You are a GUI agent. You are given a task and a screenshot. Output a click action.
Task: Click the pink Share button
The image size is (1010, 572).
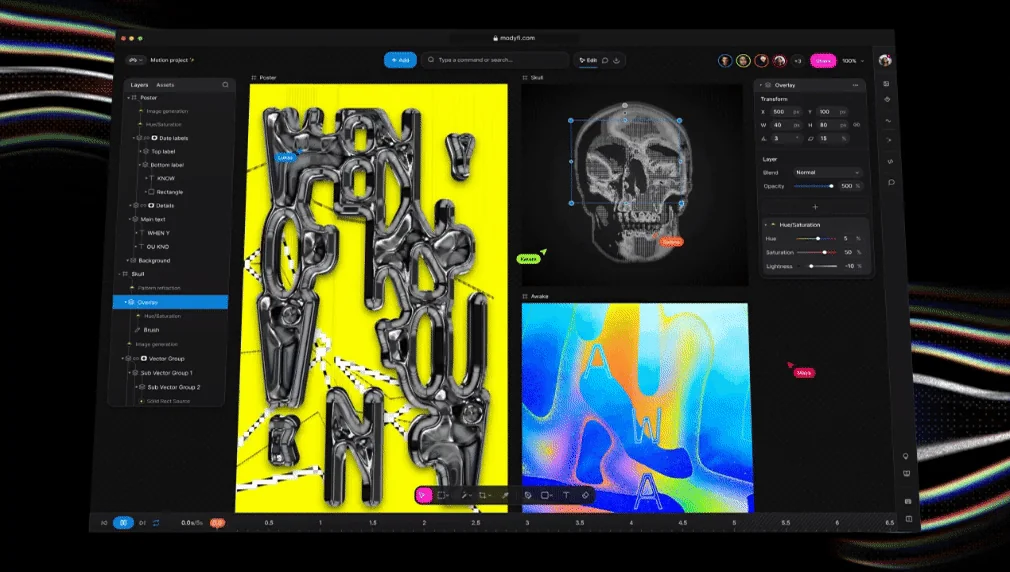[822, 61]
